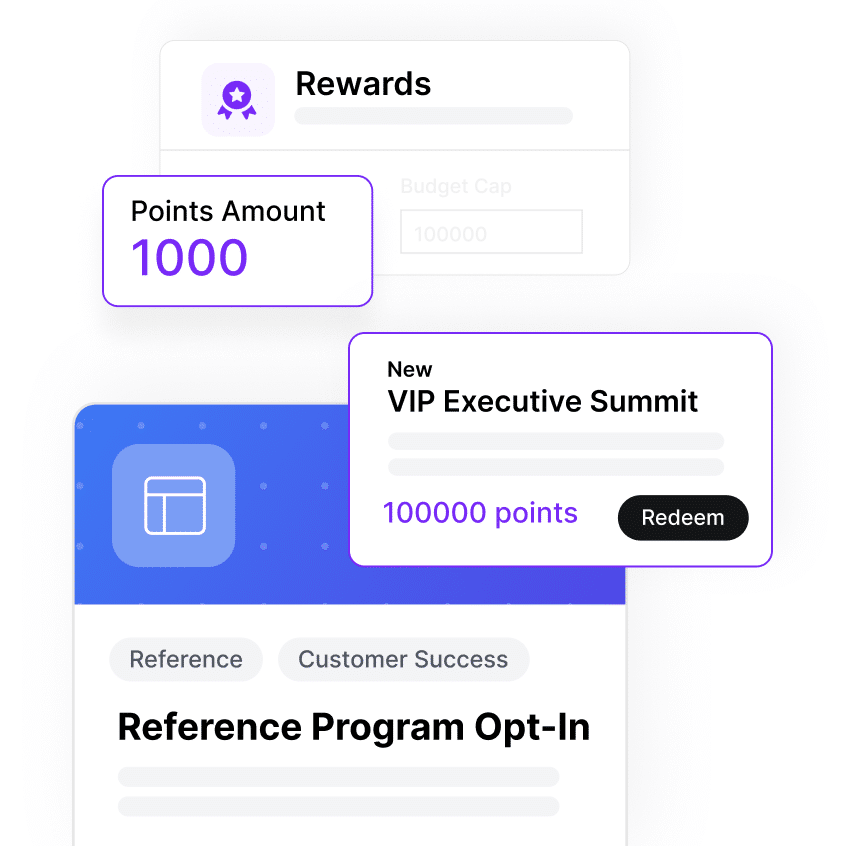Screen dimensions: 846x846
Task: Click the Budget Cap input field
Action: pyautogui.click(x=491, y=232)
